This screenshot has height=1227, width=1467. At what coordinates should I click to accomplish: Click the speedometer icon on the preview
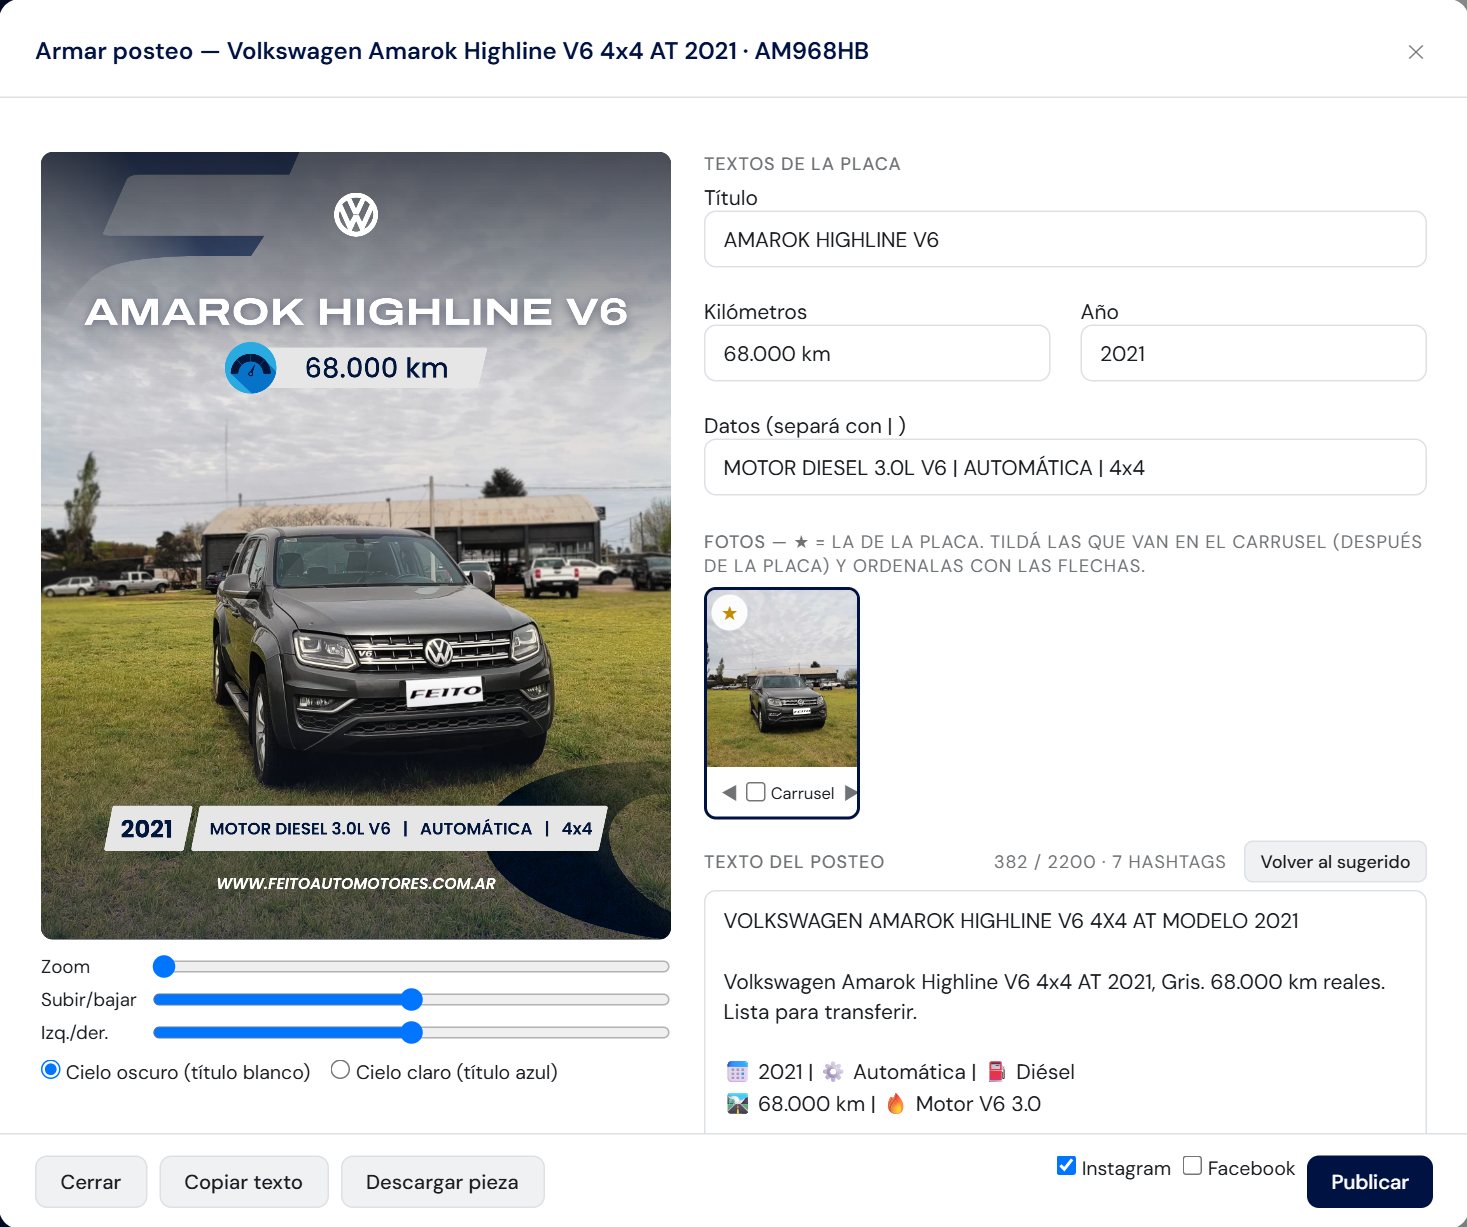(x=251, y=368)
